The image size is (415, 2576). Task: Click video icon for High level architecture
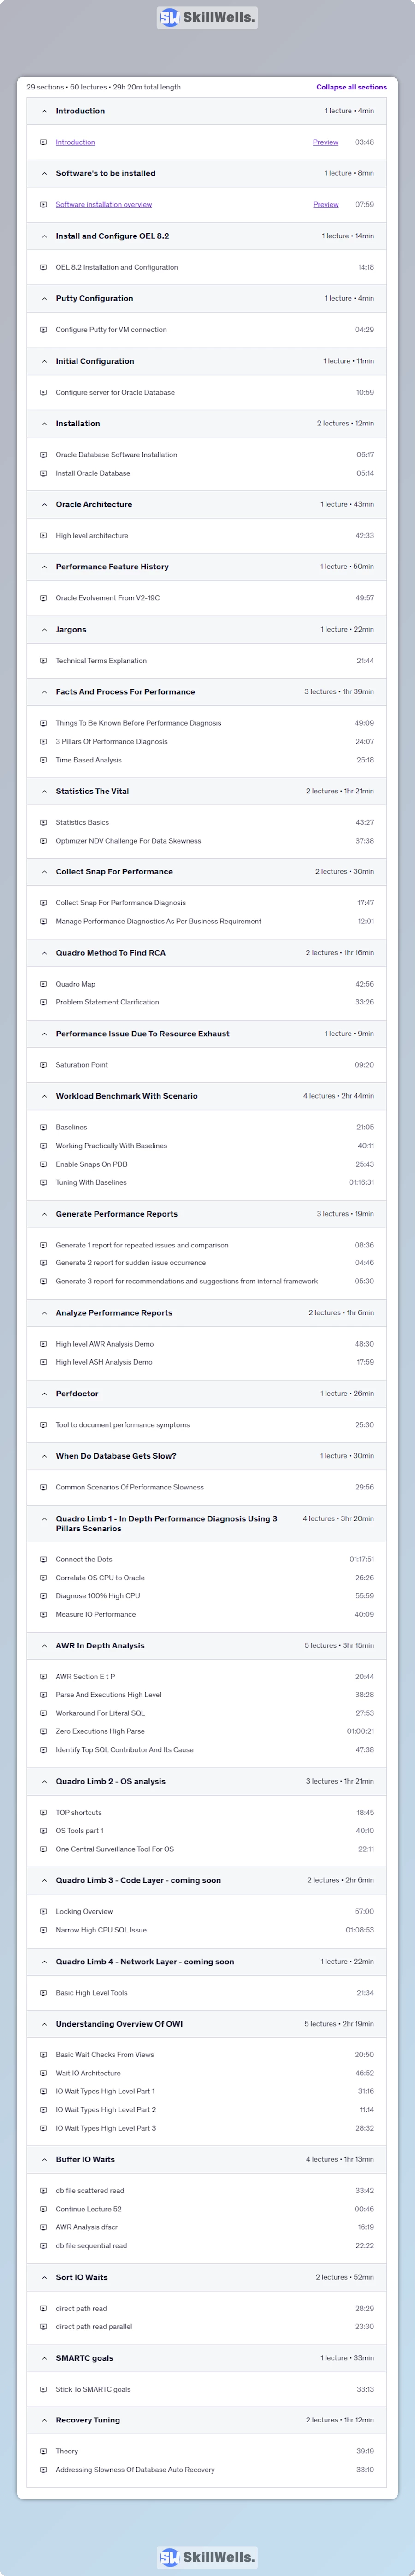point(43,536)
